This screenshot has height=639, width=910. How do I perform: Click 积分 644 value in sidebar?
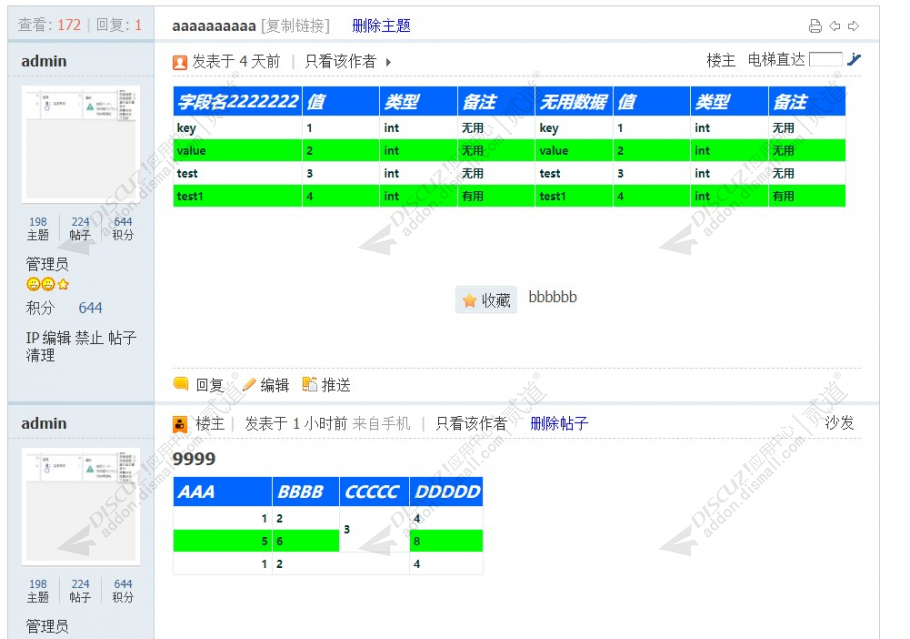click(x=91, y=308)
